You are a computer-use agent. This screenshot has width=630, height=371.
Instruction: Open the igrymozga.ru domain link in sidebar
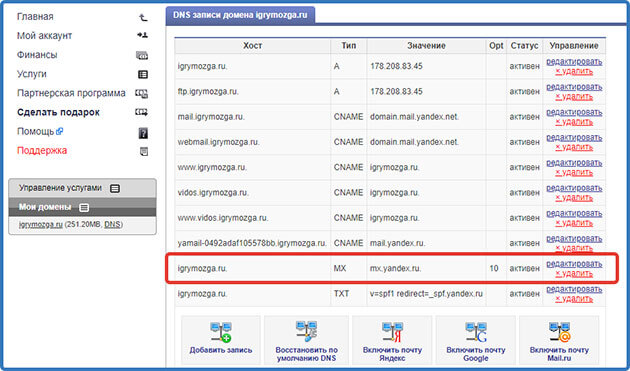pyautogui.click(x=41, y=225)
